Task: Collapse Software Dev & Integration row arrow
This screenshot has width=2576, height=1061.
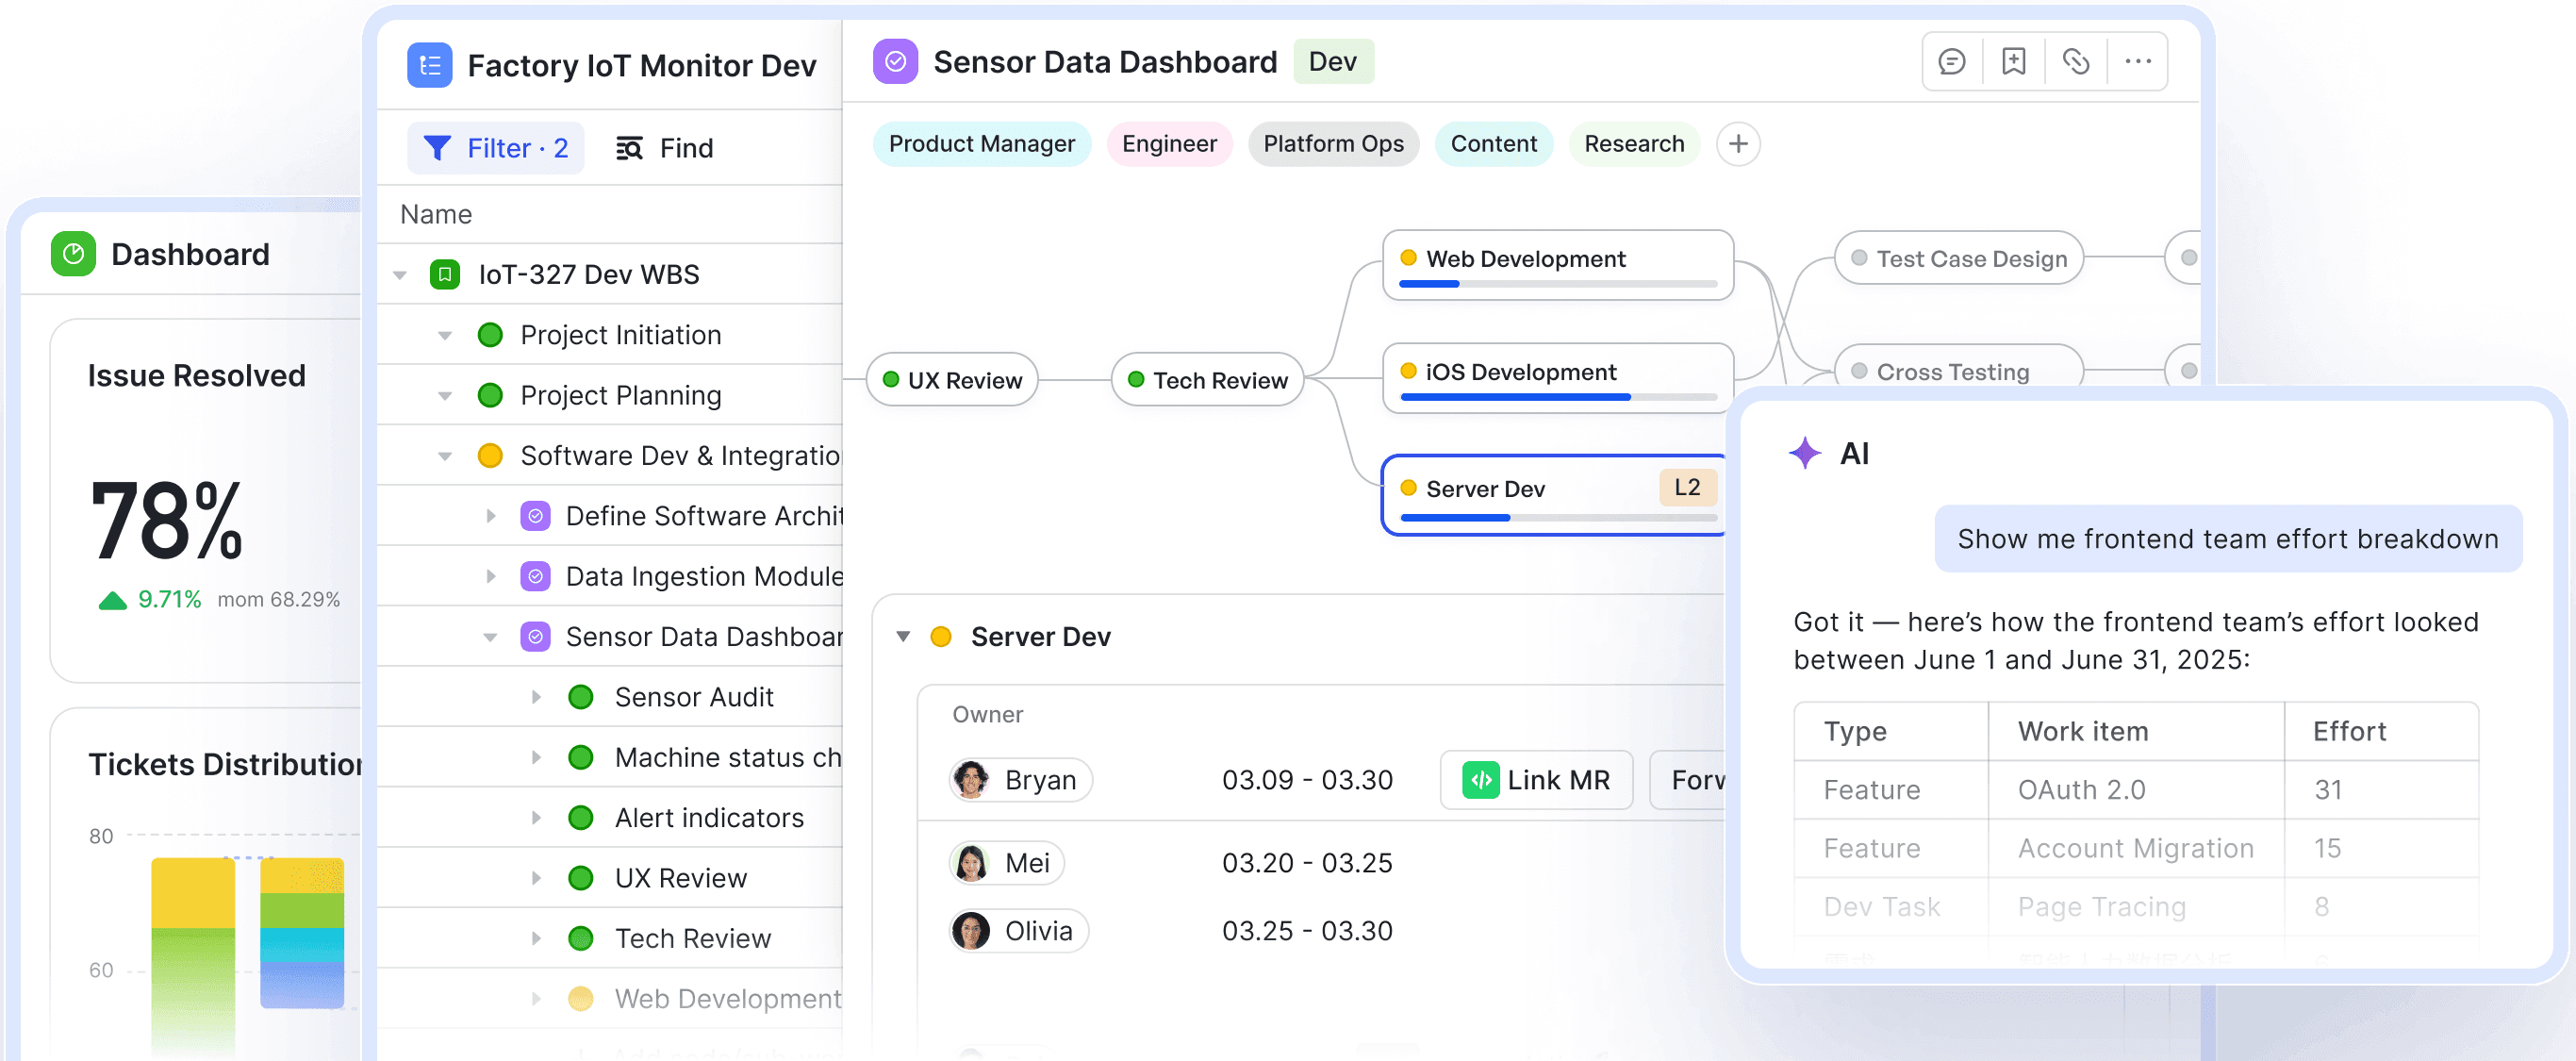Action: [445, 456]
